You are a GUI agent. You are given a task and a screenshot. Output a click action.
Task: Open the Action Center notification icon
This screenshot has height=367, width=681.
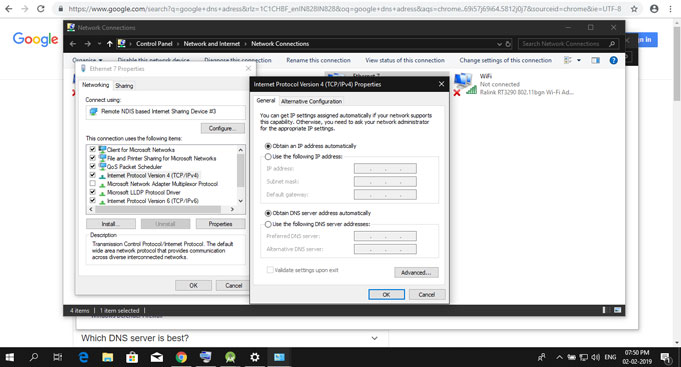[x=665, y=357]
